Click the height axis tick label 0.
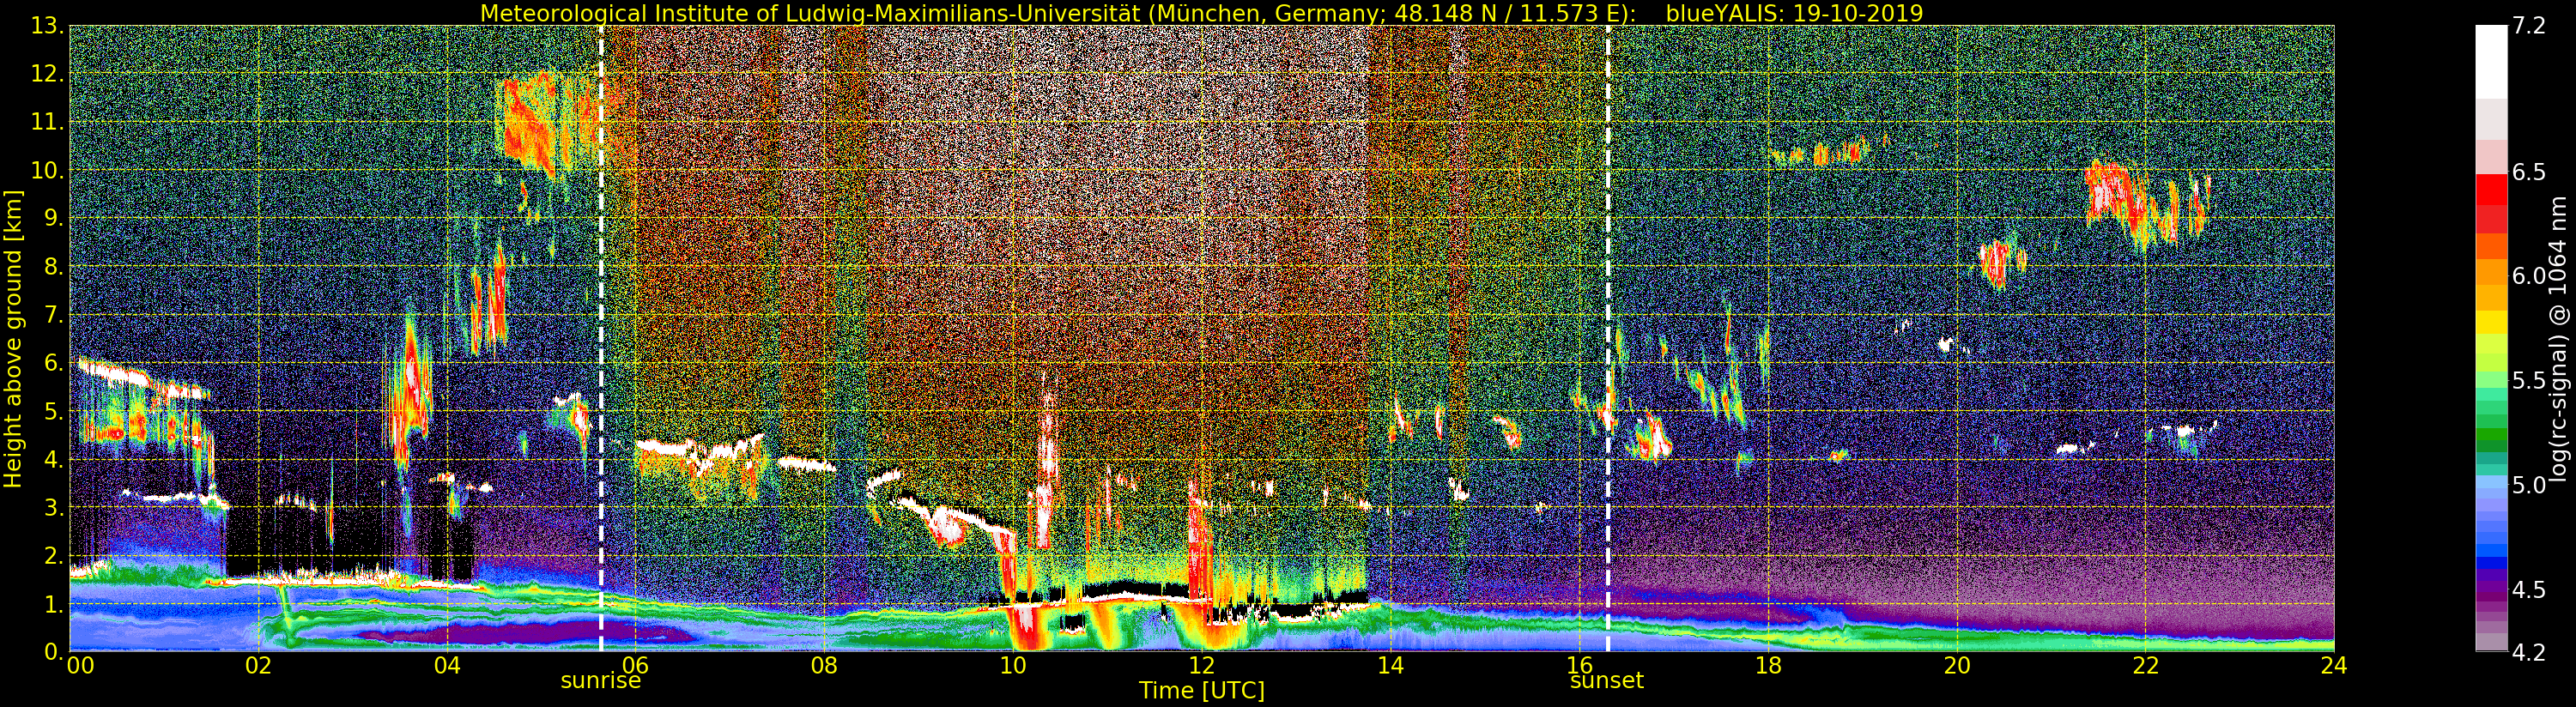Screen dimensions: 2576x707 tap(55, 652)
